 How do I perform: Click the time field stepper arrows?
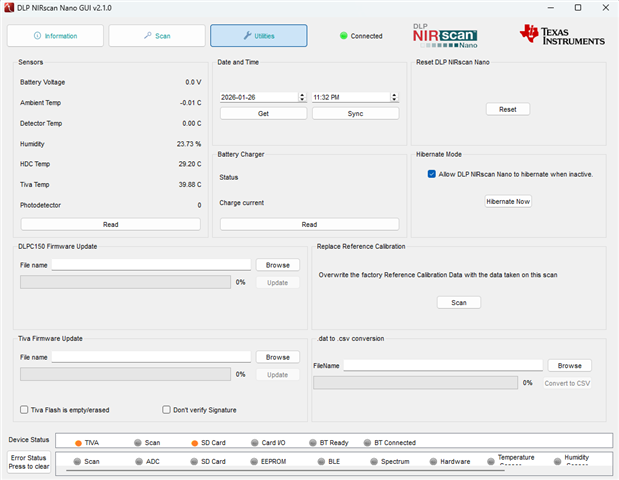[394, 97]
